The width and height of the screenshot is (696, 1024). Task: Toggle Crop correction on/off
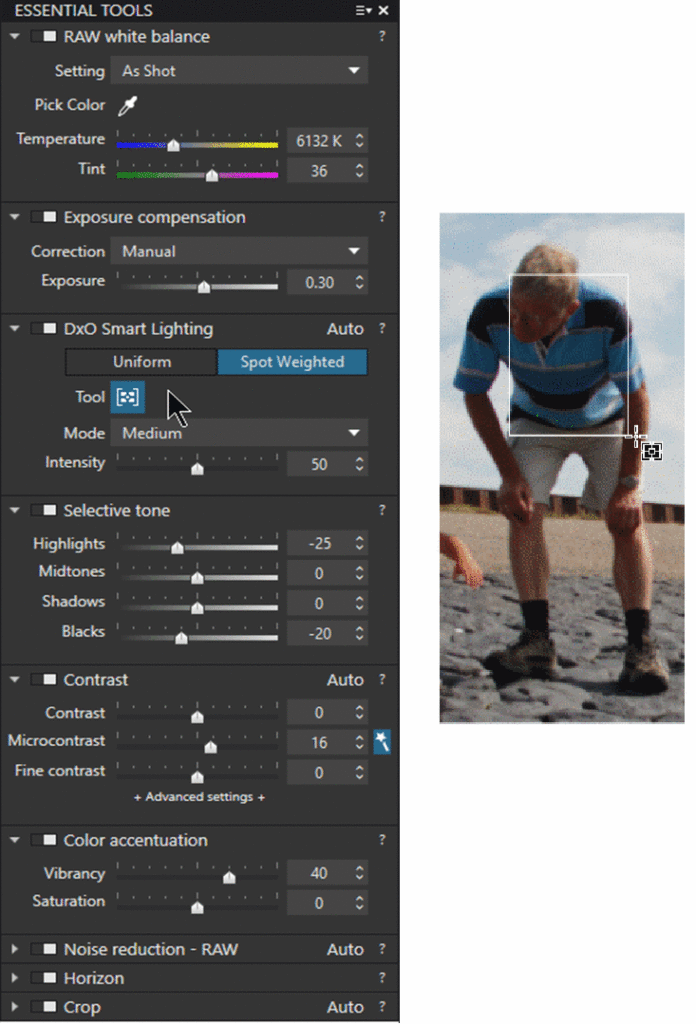(44, 1006)
